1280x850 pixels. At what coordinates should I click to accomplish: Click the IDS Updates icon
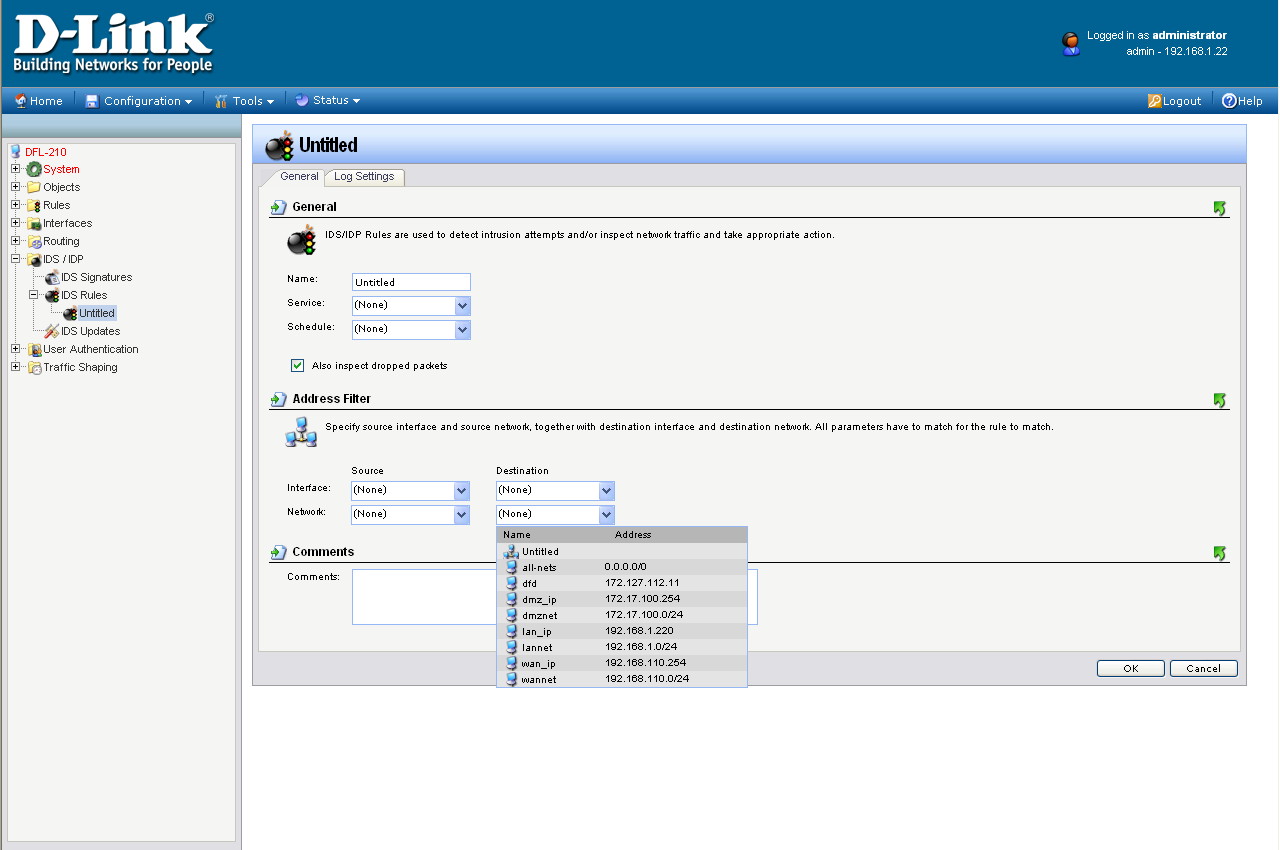52,331
